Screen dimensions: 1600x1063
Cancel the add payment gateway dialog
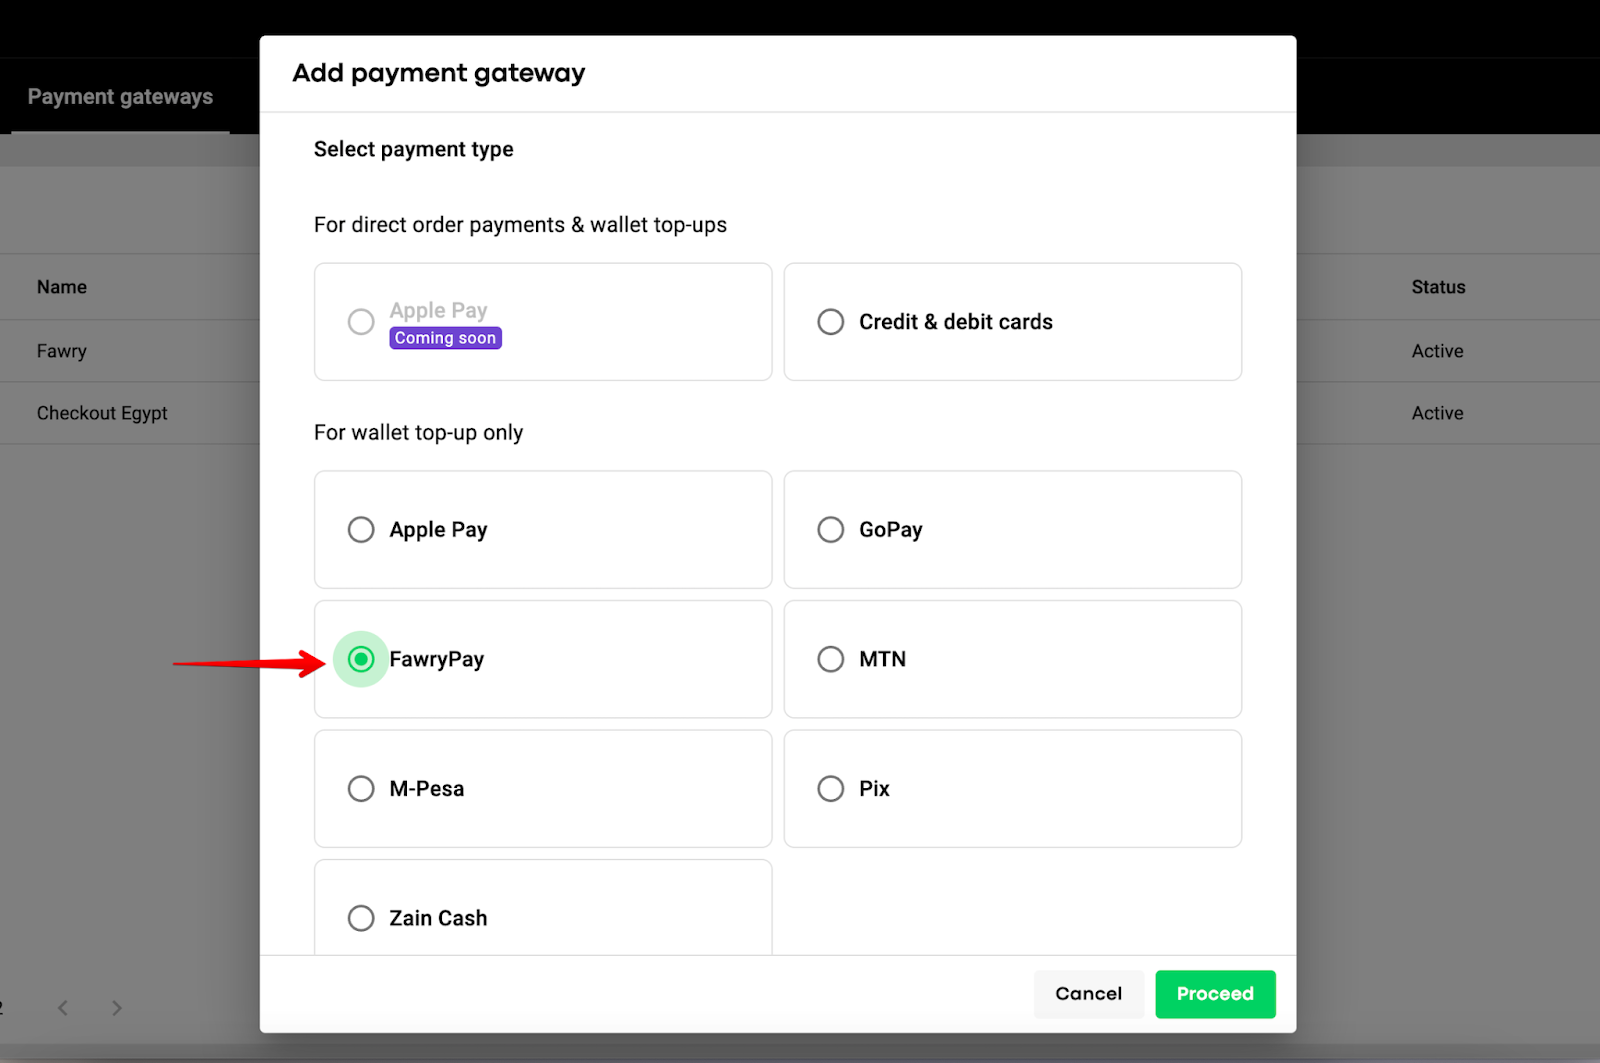(1088, 994)
